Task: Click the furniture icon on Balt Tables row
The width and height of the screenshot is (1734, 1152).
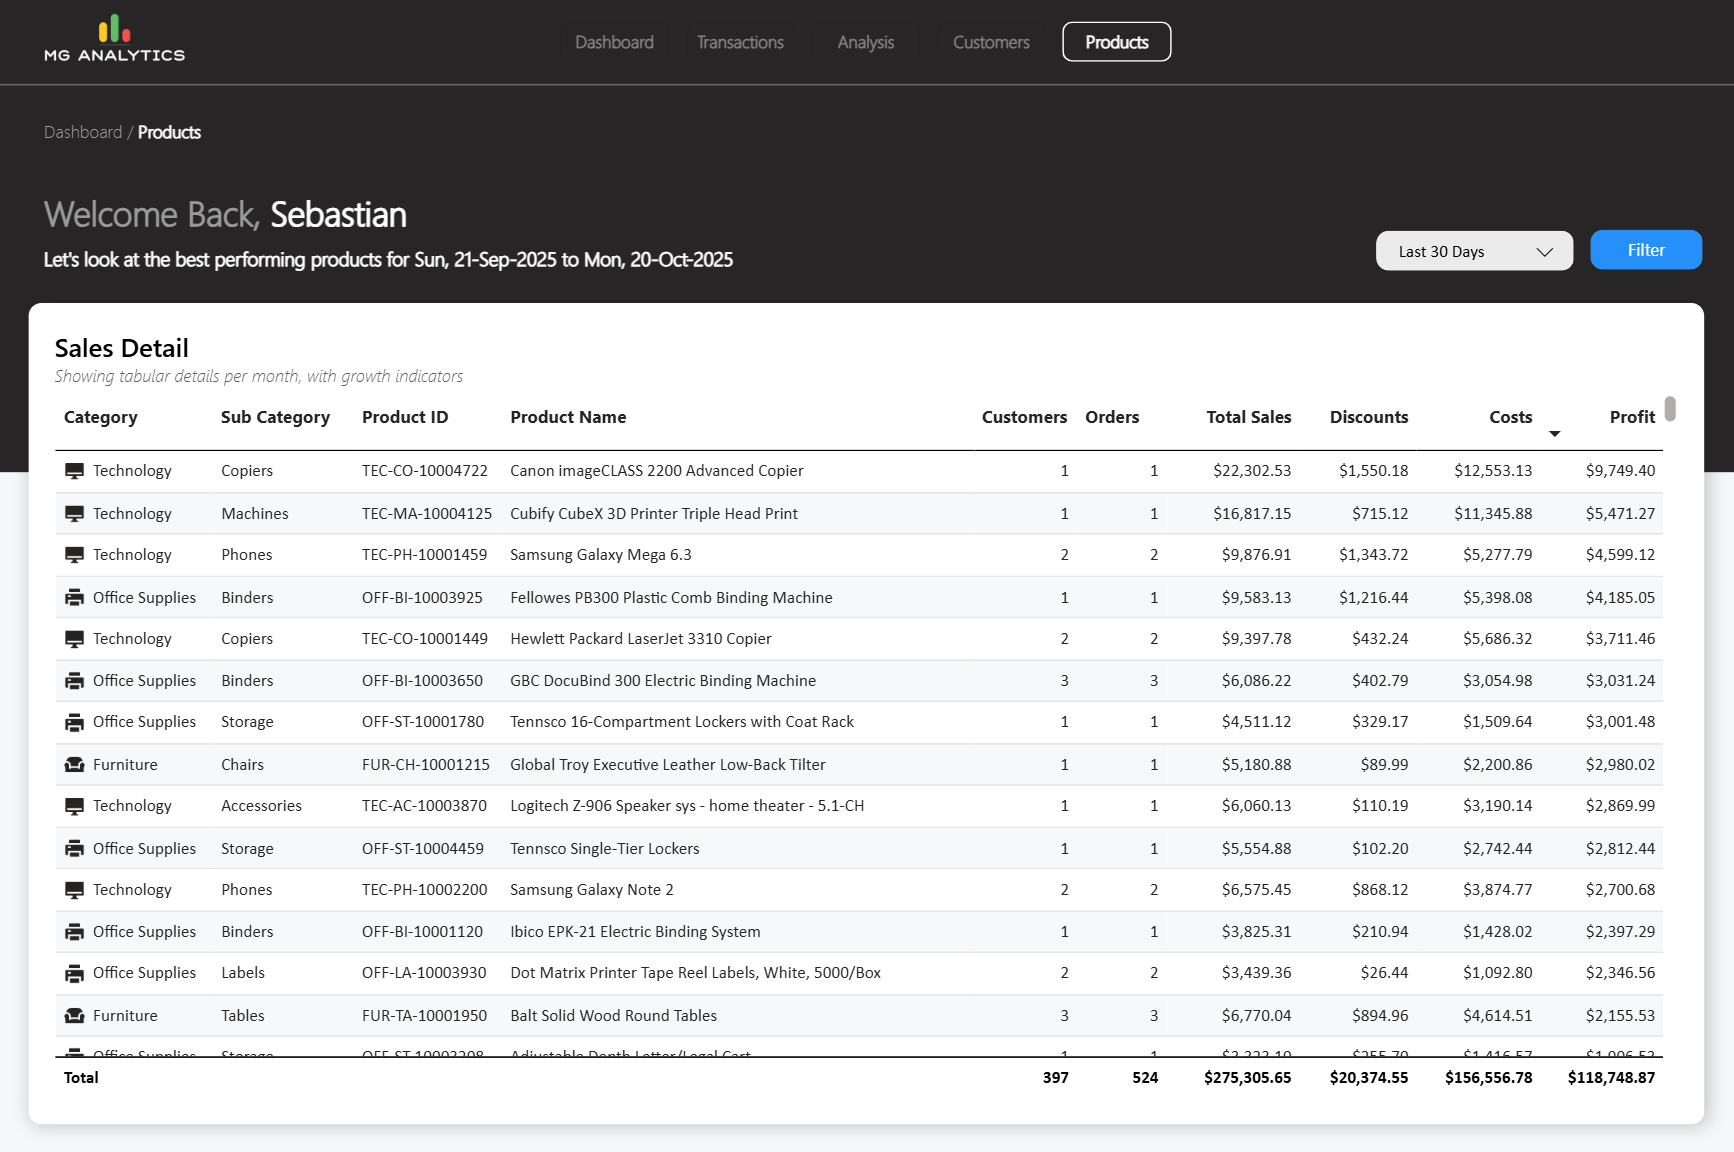Action: click(x=74, y=1016)
